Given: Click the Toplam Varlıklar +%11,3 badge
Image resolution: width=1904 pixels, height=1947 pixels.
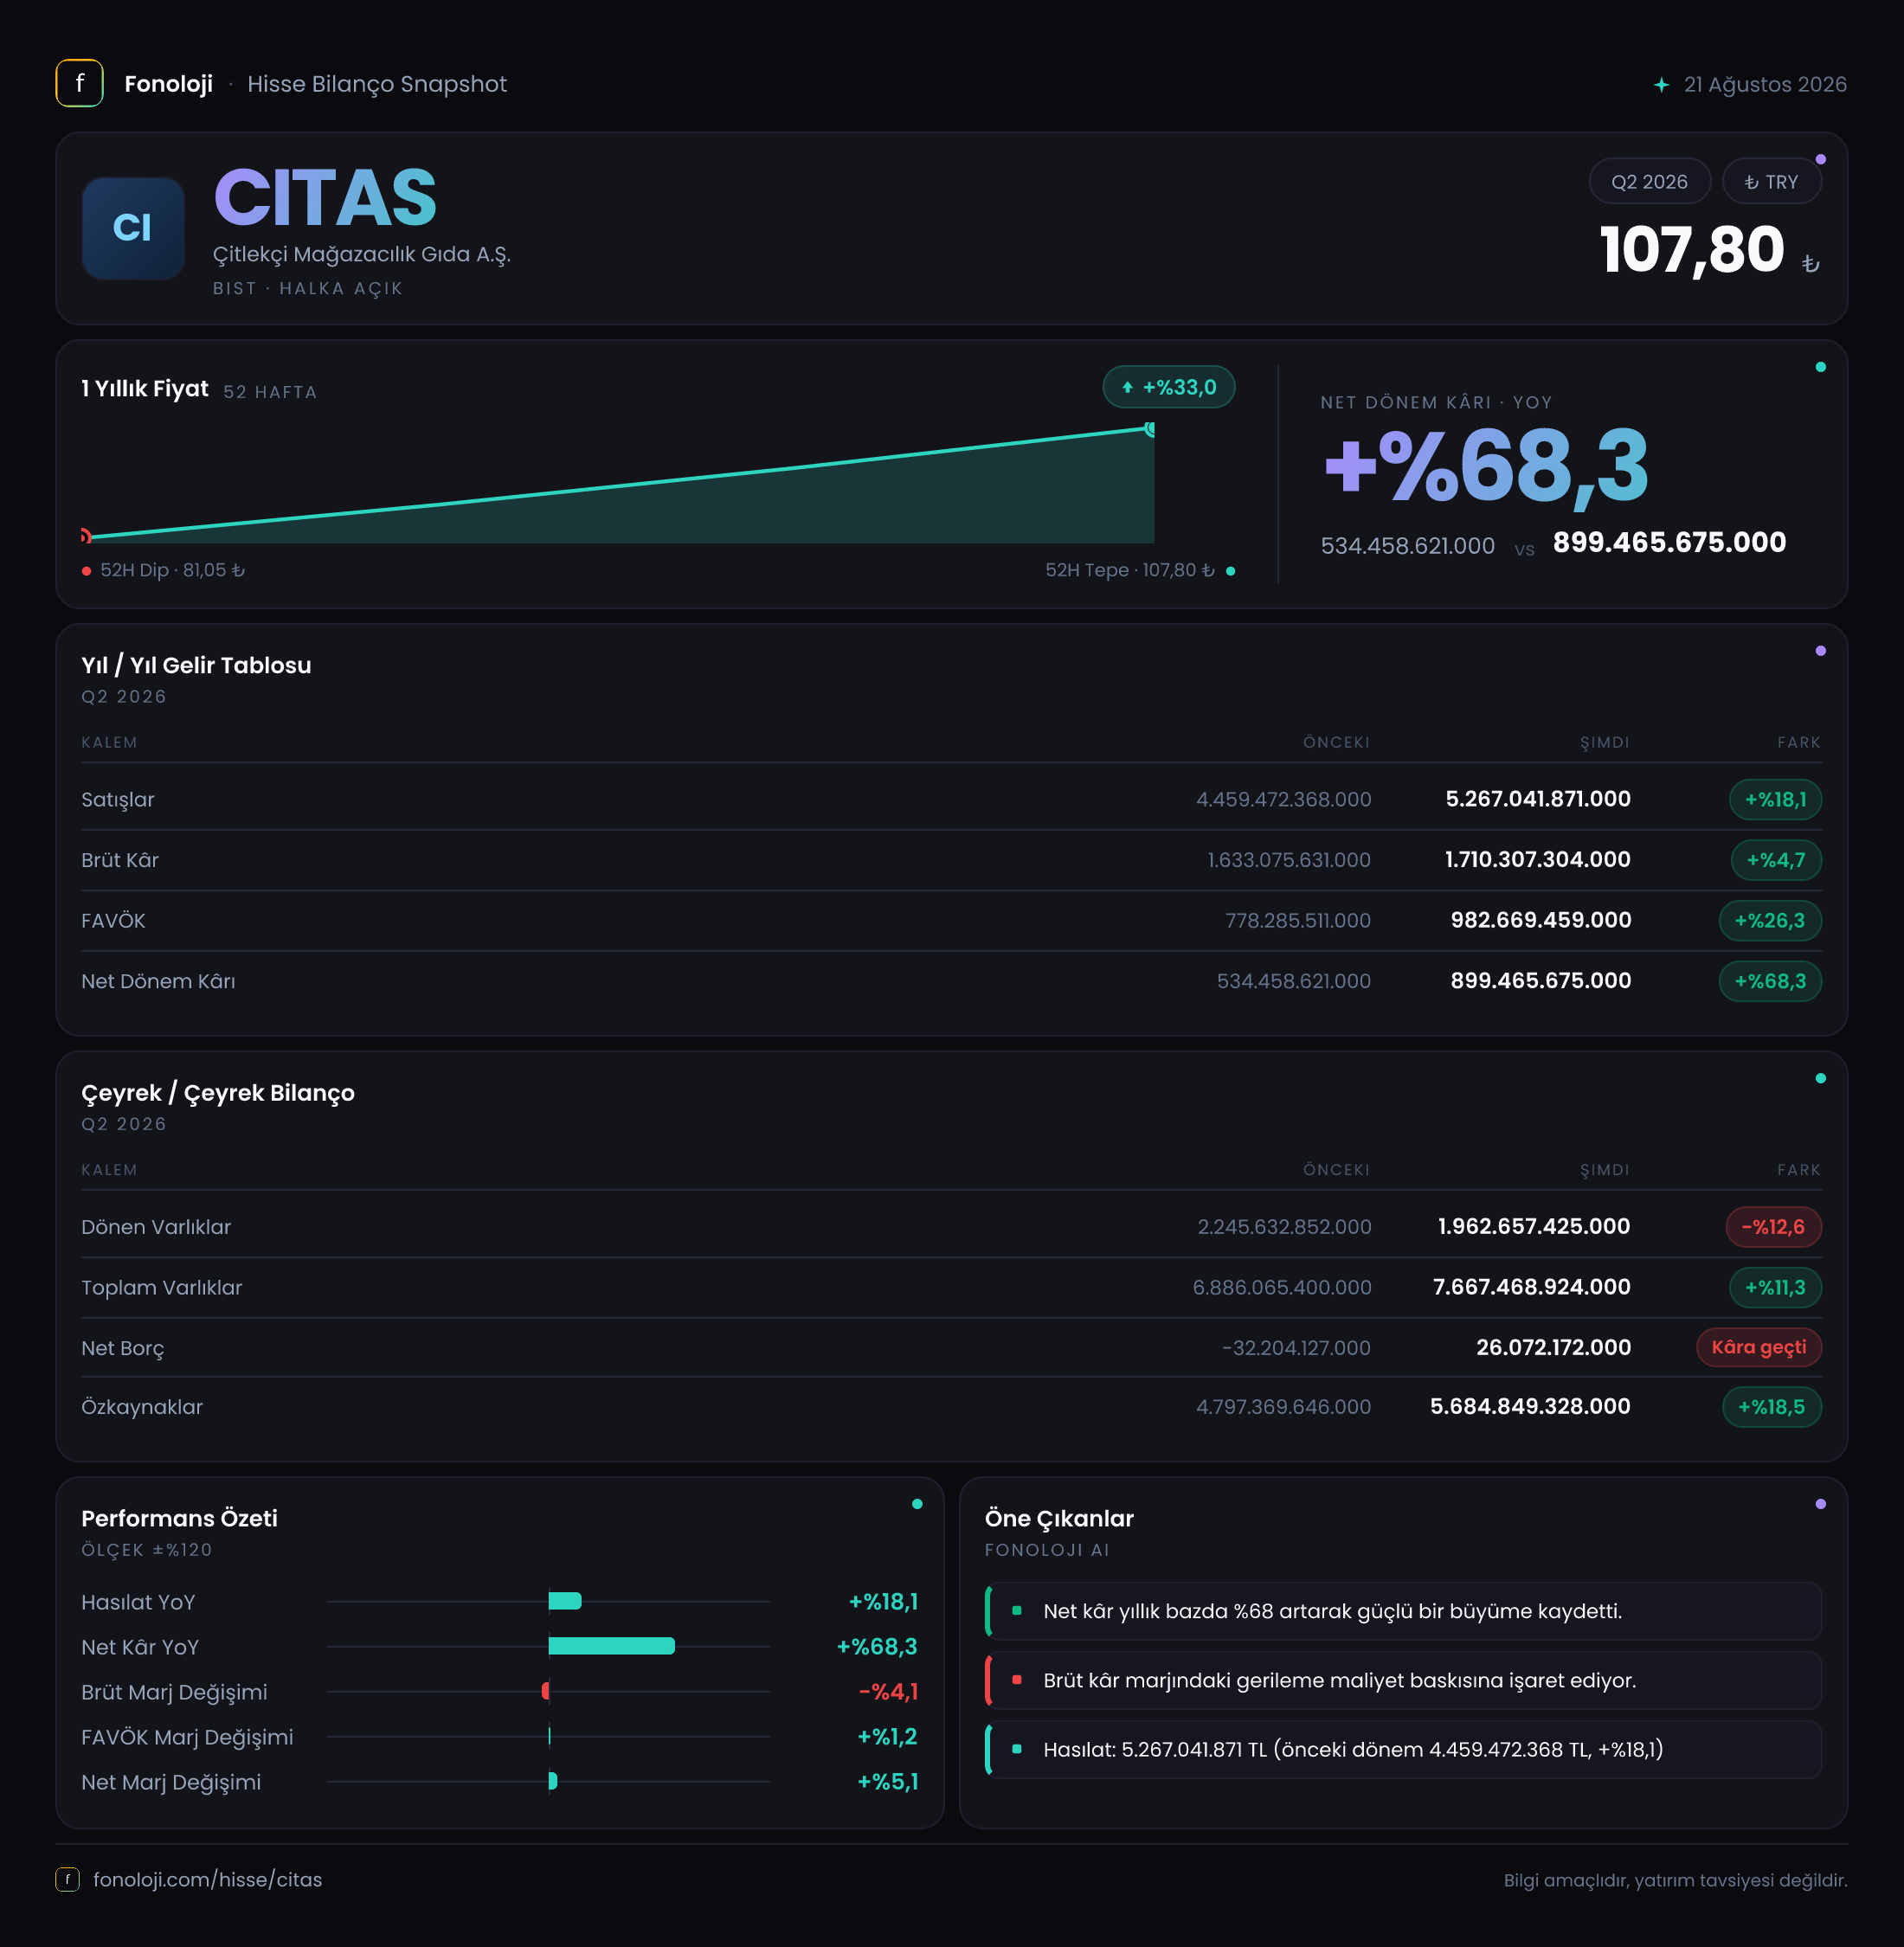Looking at the screenshot, I should point(1775,1287).
